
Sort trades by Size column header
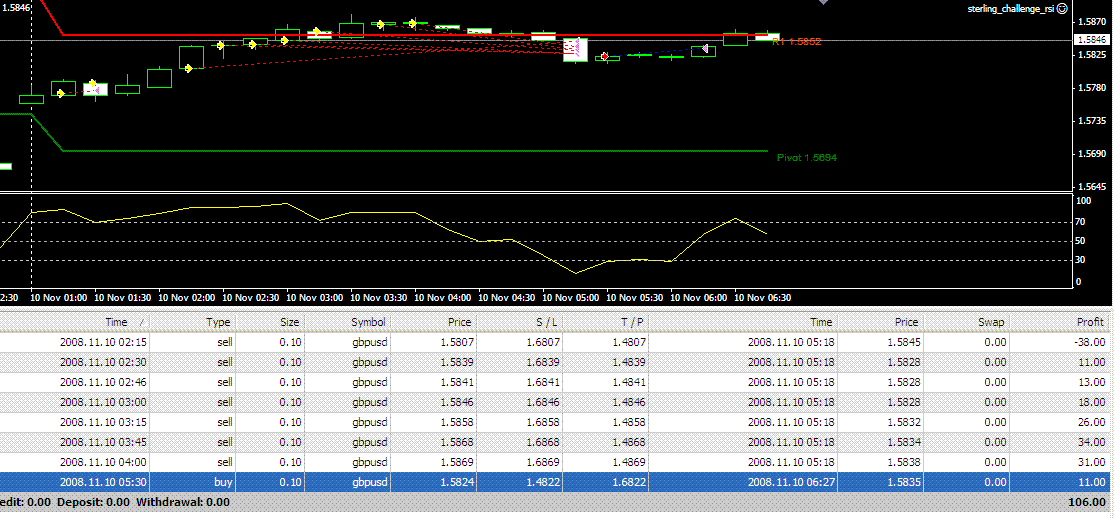tap(269, 322)
